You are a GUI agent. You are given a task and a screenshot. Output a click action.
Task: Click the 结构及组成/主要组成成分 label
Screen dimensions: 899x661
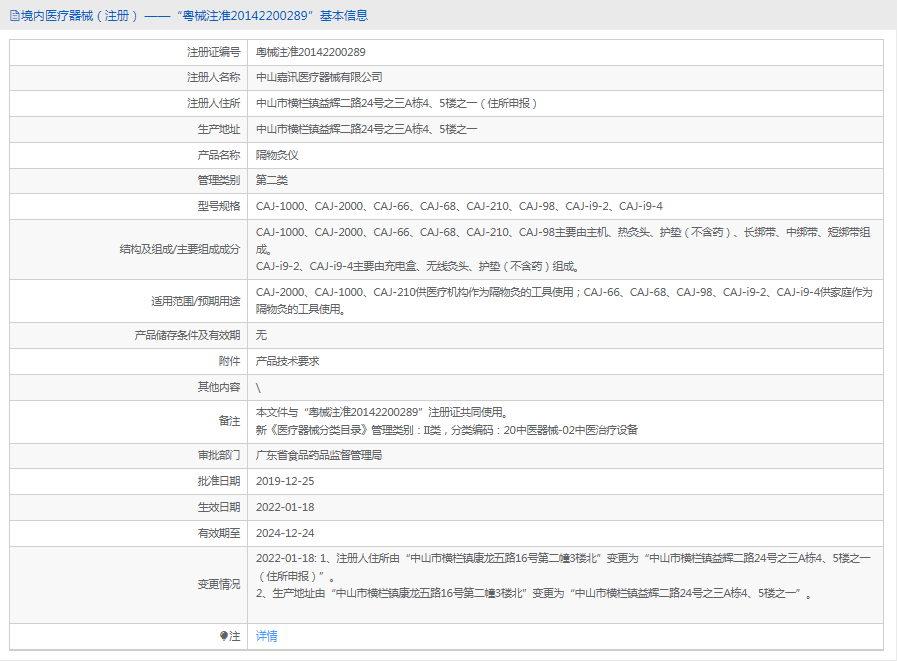pos(179,249)
